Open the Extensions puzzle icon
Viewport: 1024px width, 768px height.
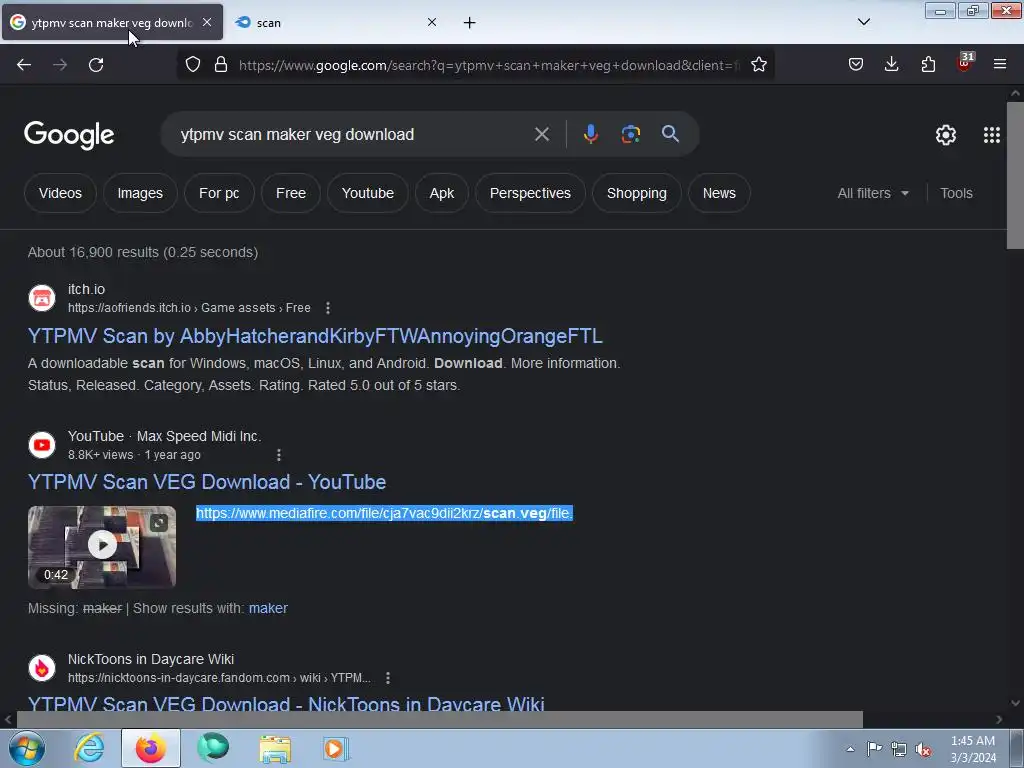(x=928, y=65)
